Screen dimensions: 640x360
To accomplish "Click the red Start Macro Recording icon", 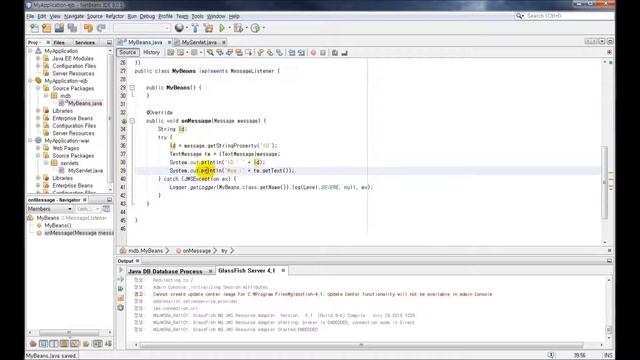I will [x=313, y=53].
